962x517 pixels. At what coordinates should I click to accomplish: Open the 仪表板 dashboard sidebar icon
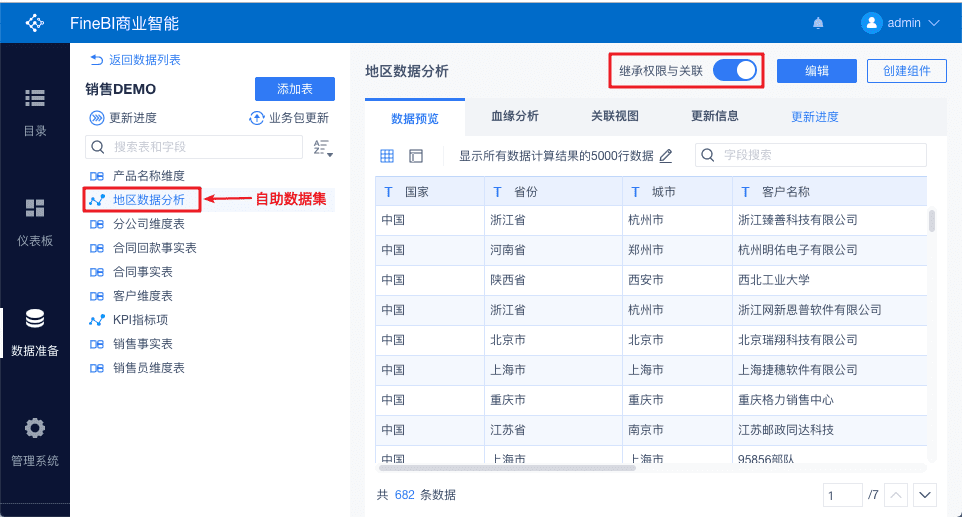35,208
